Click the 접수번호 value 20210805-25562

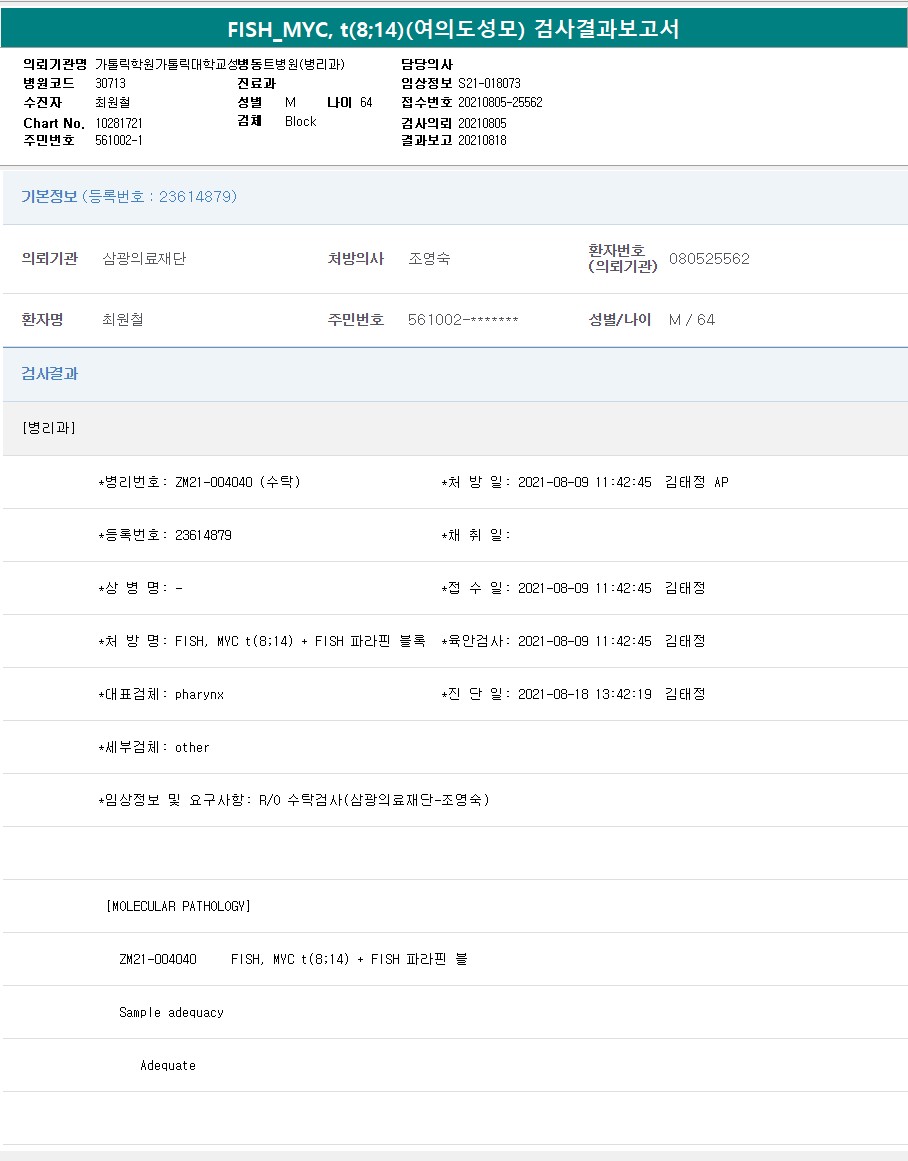tap(500, 103)
